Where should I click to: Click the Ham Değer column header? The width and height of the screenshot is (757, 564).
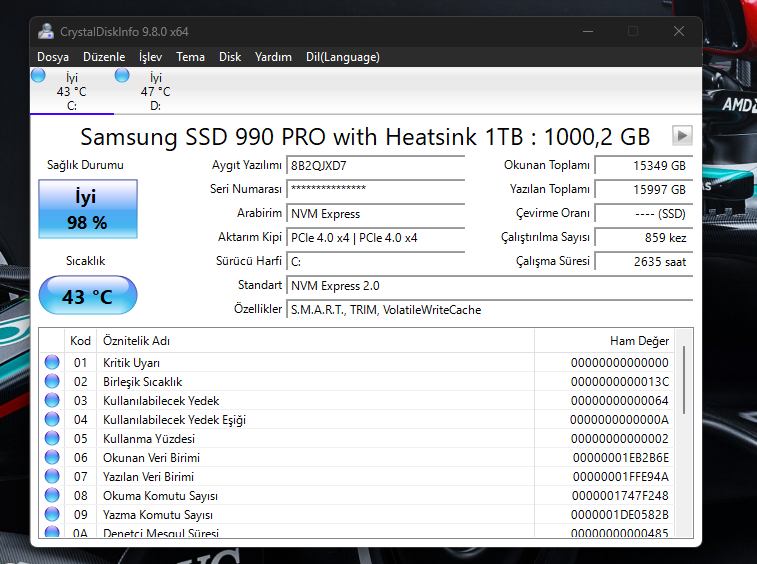tap(604, 341)
